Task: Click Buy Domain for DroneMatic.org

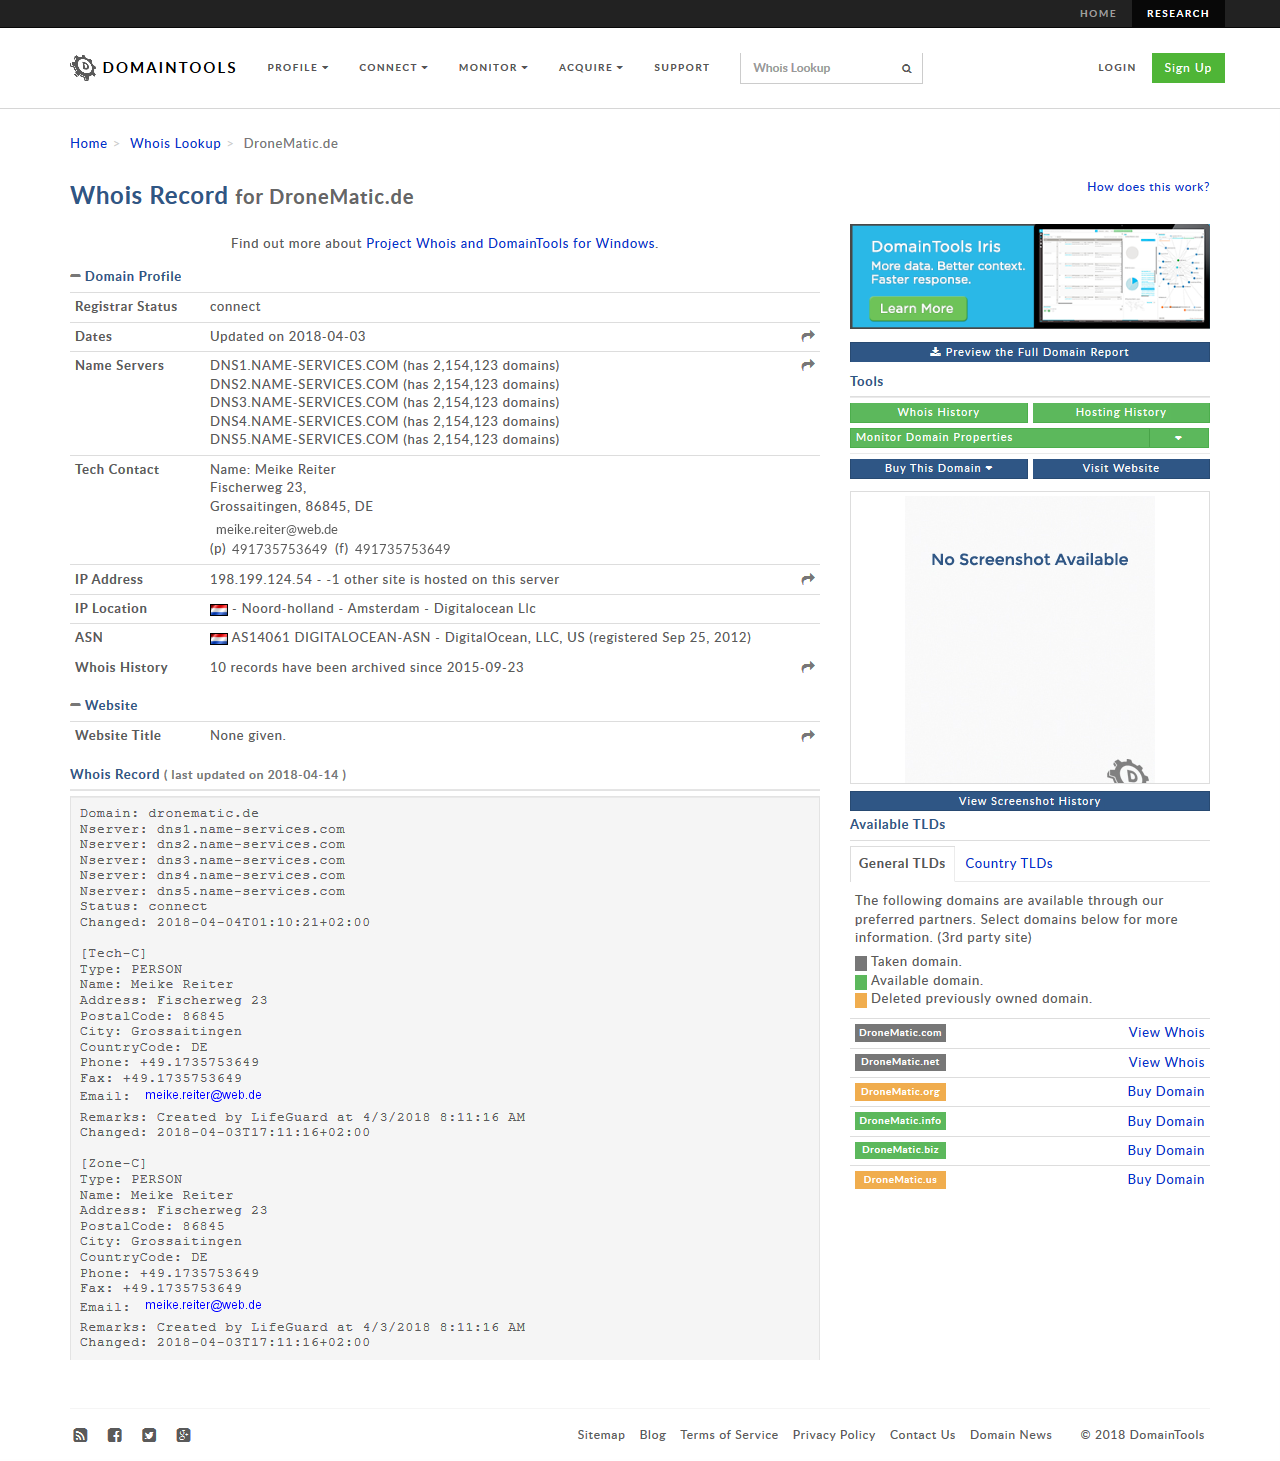Action: coord(1166,1092)
